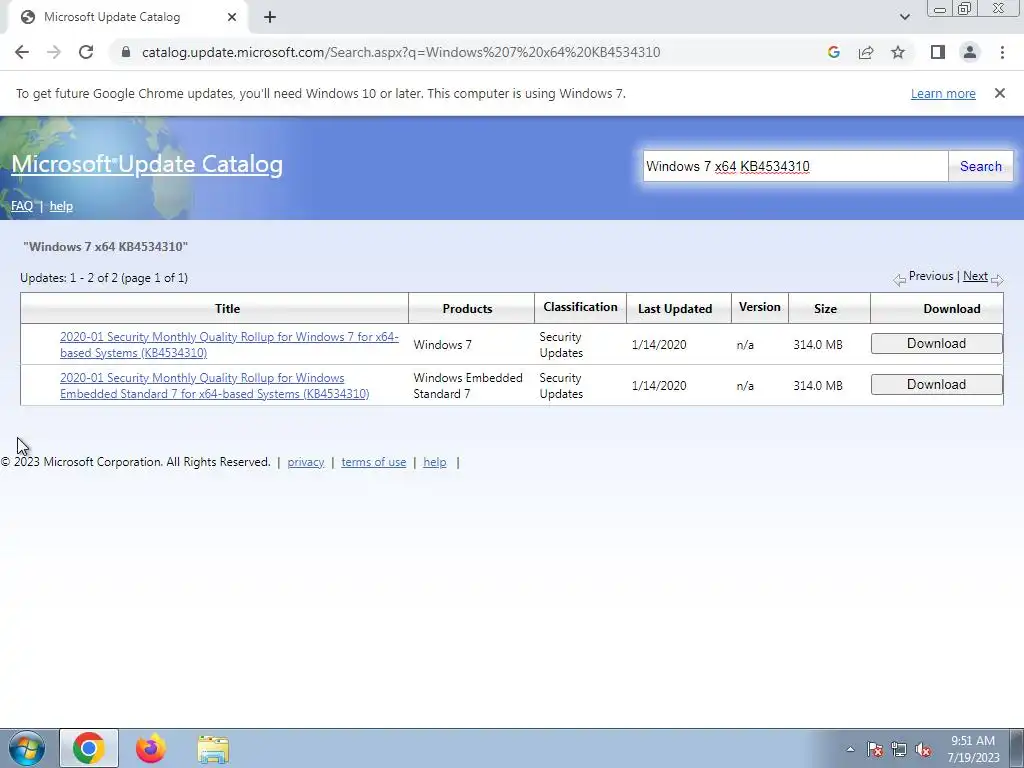The height and width of the screenshot is (768, 1024).
Task: Sort results by Version column
Action: tap(760, 307)
